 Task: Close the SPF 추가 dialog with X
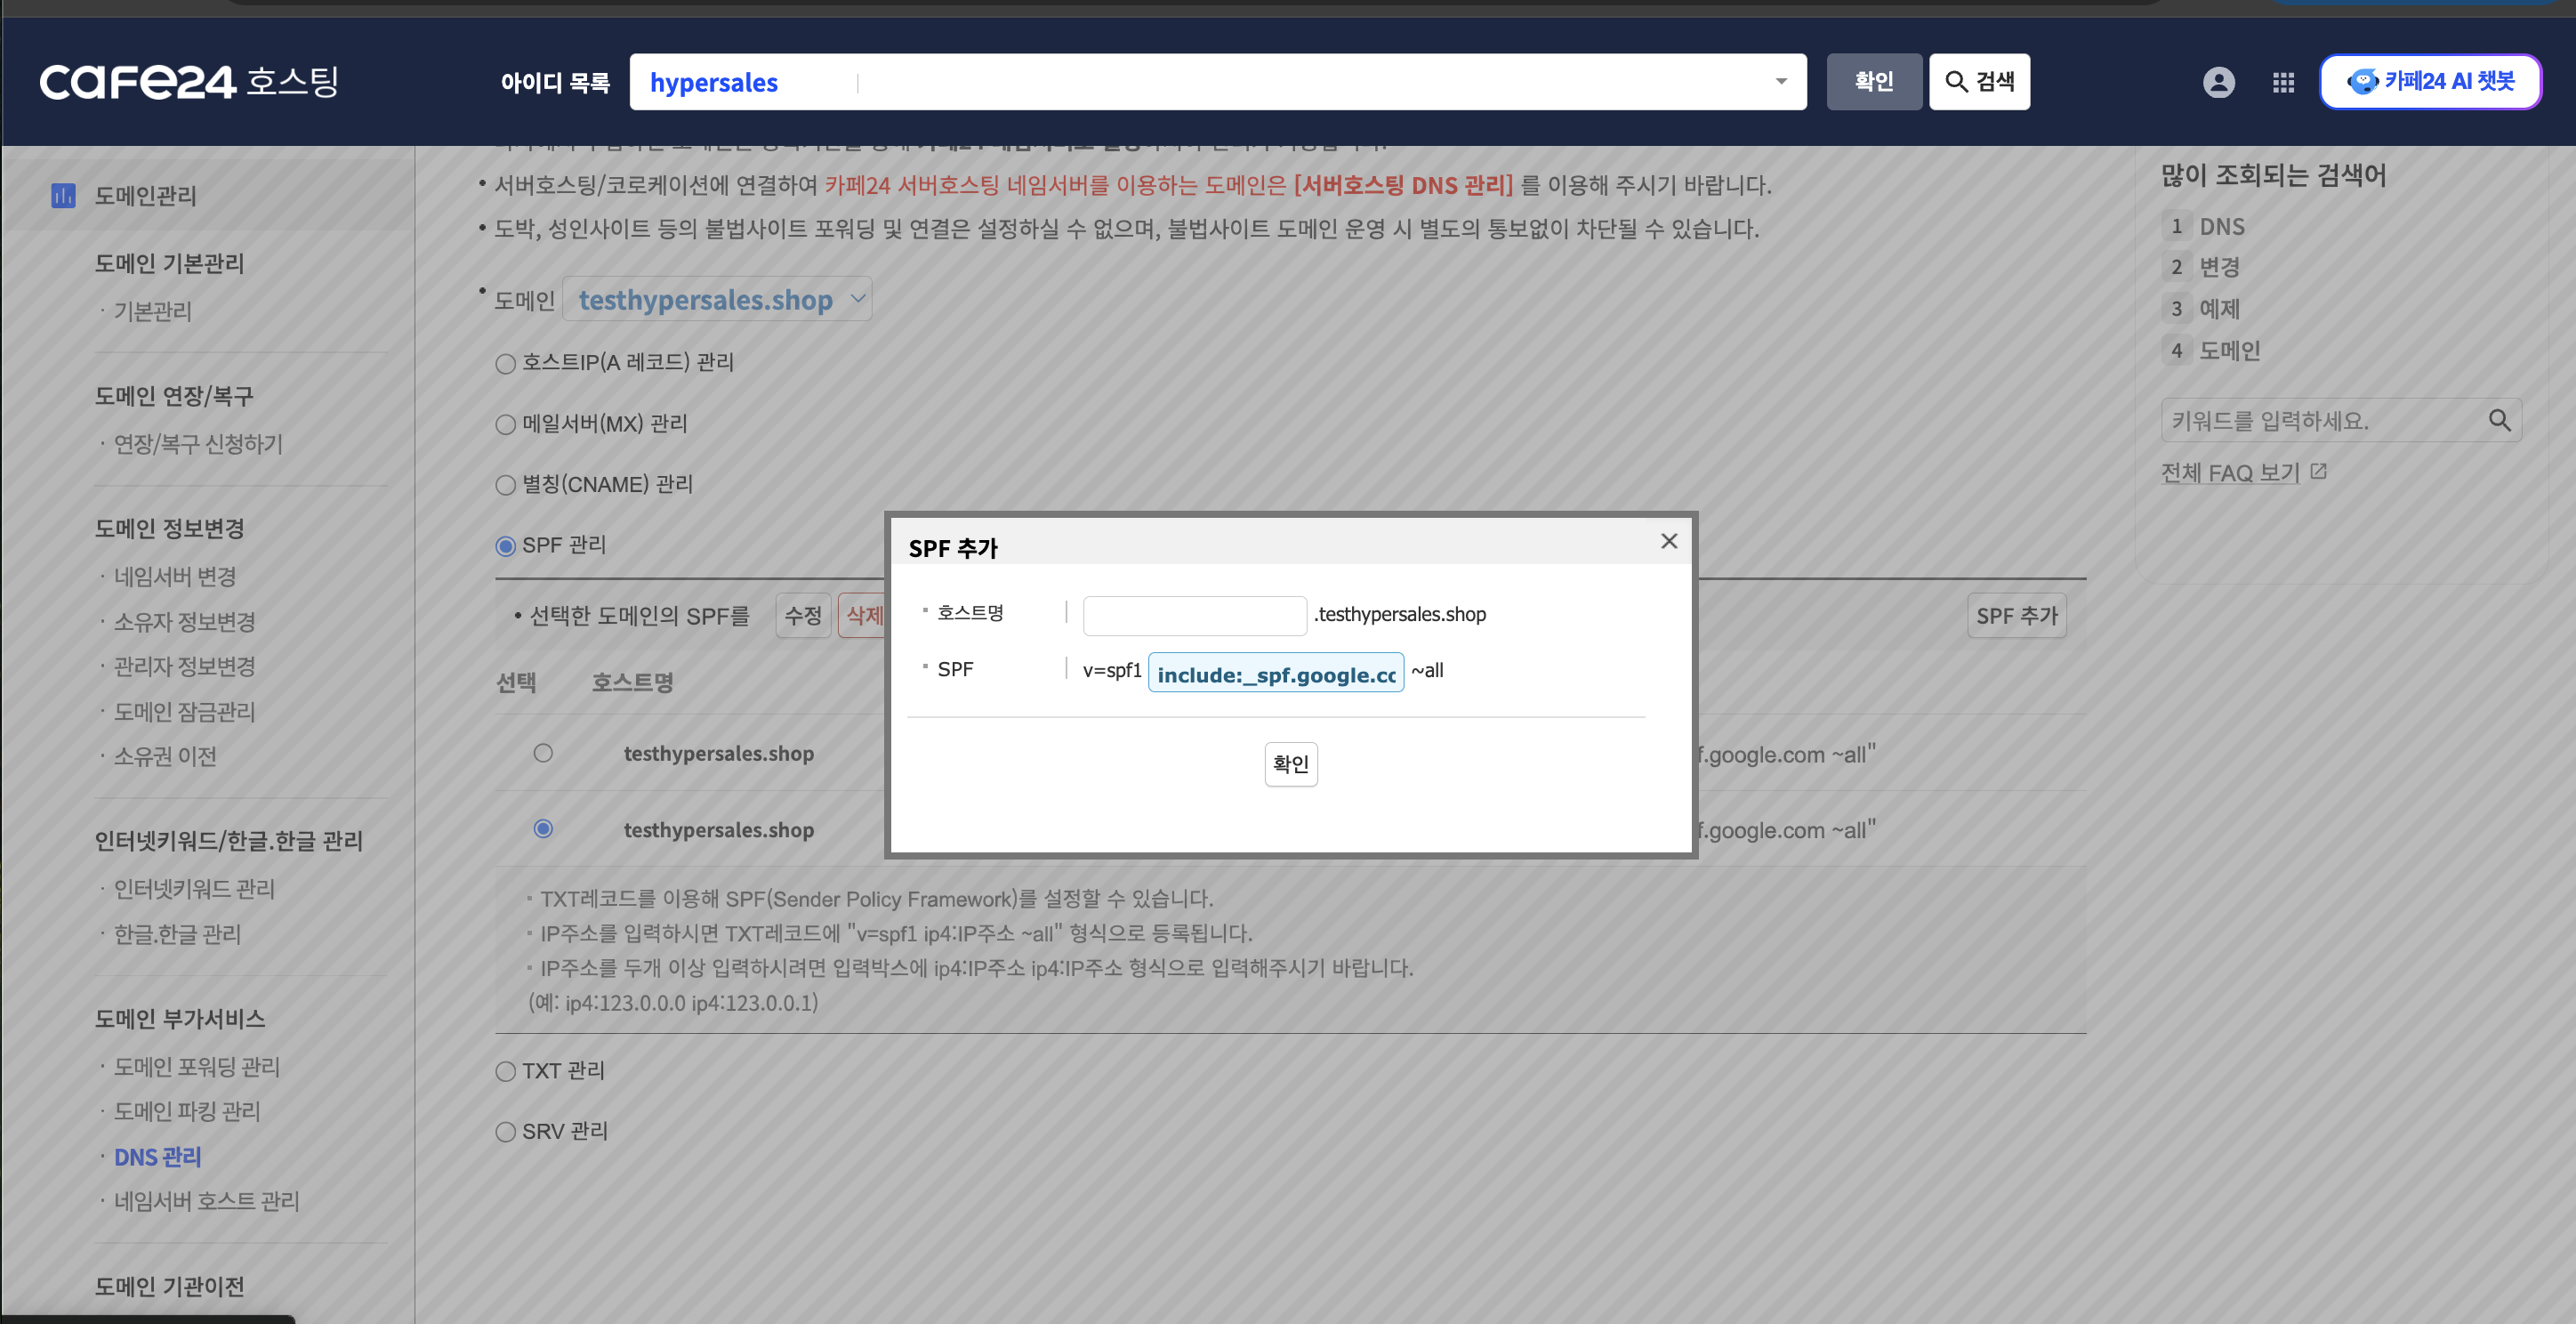coord(1669,541)
